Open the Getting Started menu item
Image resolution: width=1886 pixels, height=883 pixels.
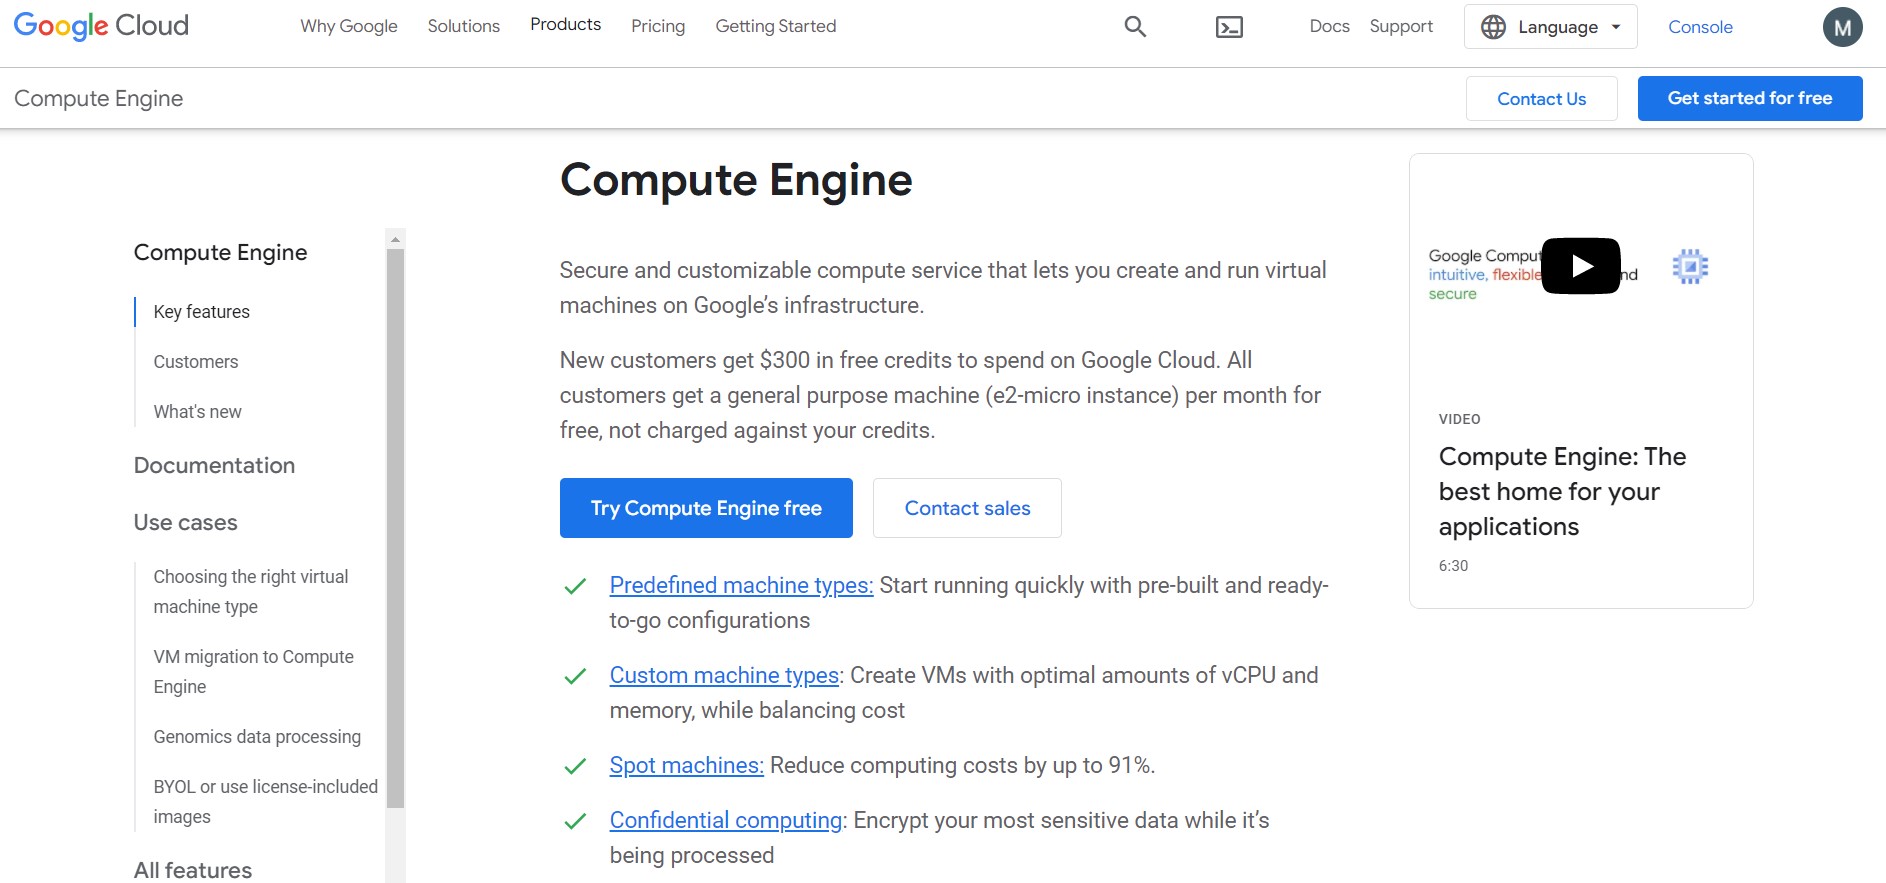775,26
